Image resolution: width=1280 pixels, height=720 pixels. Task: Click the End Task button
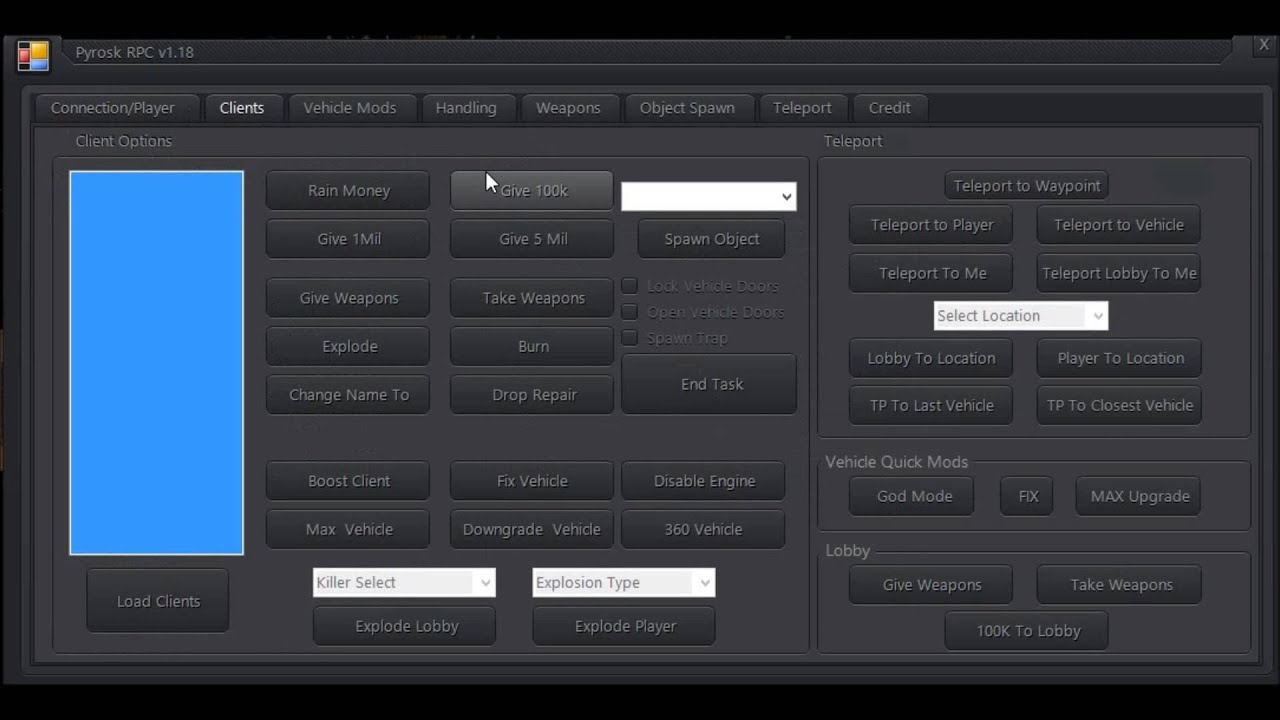(x=710, y=384)
